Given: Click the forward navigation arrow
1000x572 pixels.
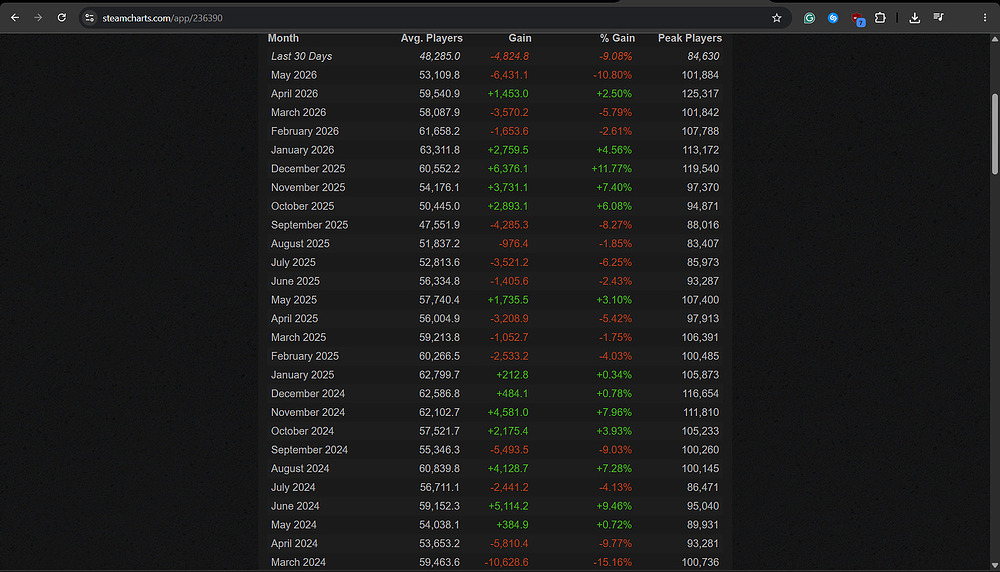Looking at the screenshot, I should point(38,18).
